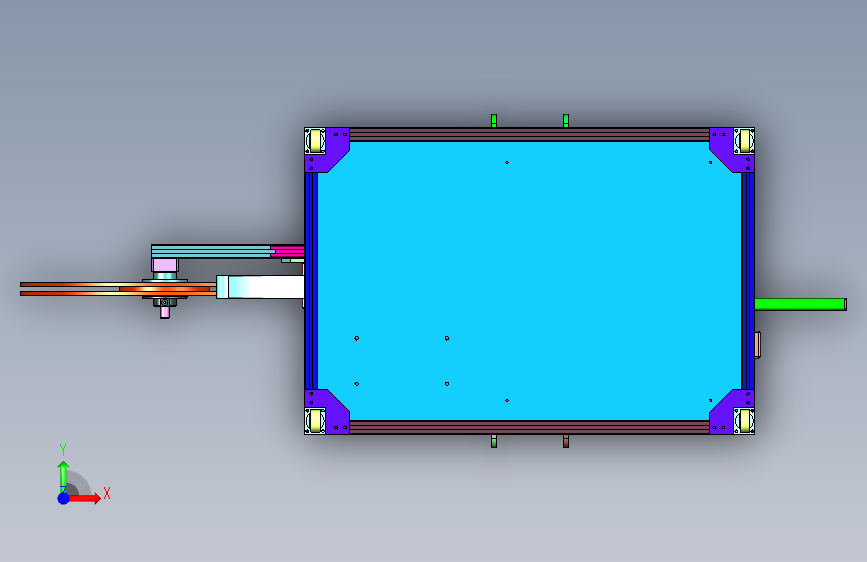Click the red X axis arrow of triad
The image size is (867, 562).
[85, 498]
